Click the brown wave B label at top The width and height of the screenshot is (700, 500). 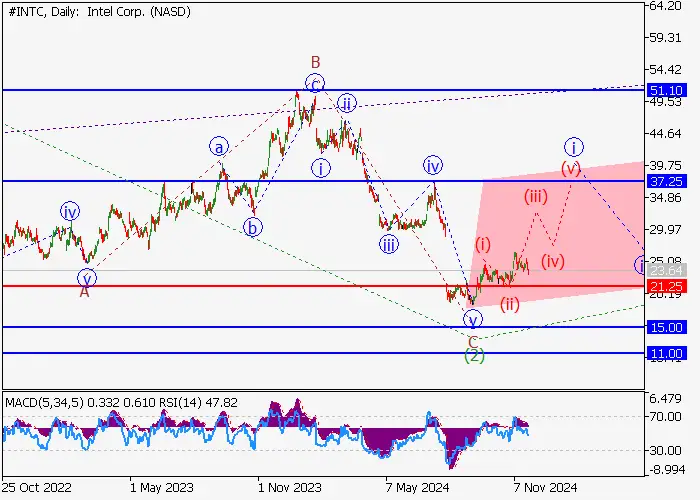(x=316, y=62)
